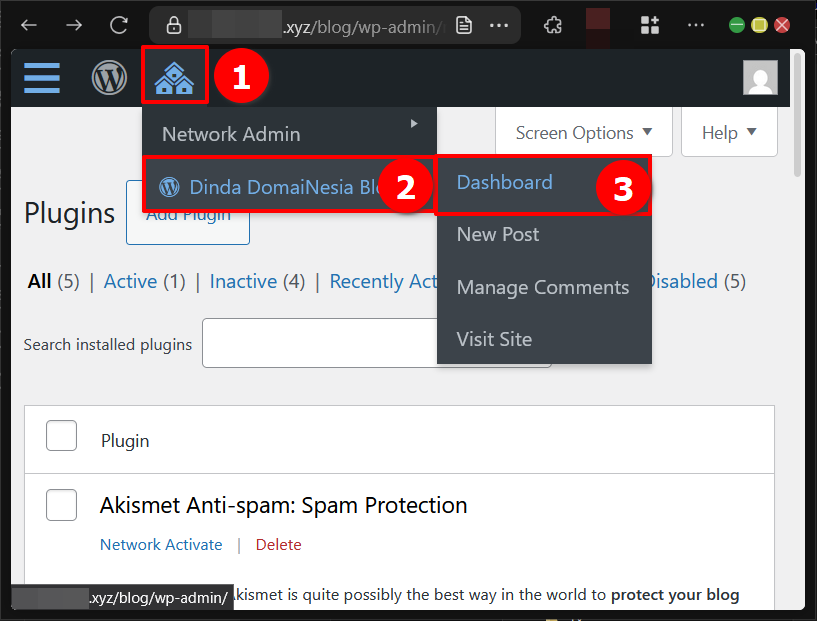Reload the page with refresh icon
This screenshot has height=621, width=817.
tap(119, 25)
